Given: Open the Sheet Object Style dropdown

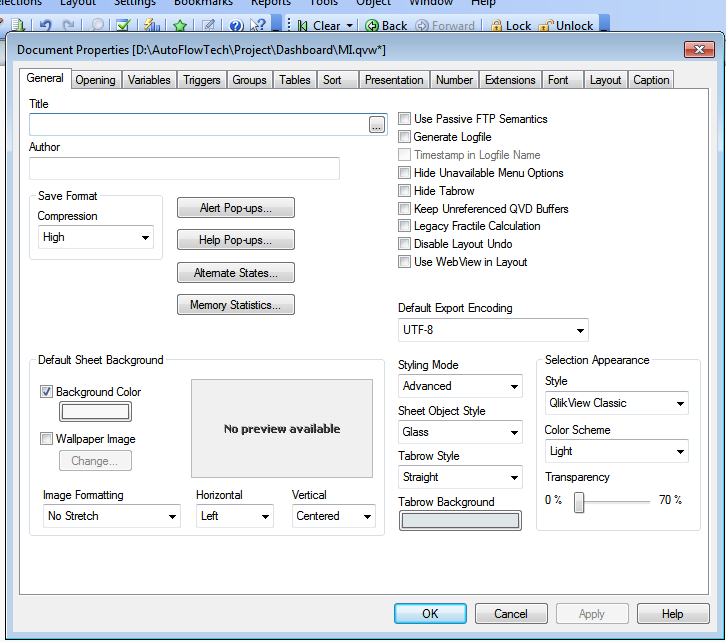Looking at the screenshot, I should [460, 432].
